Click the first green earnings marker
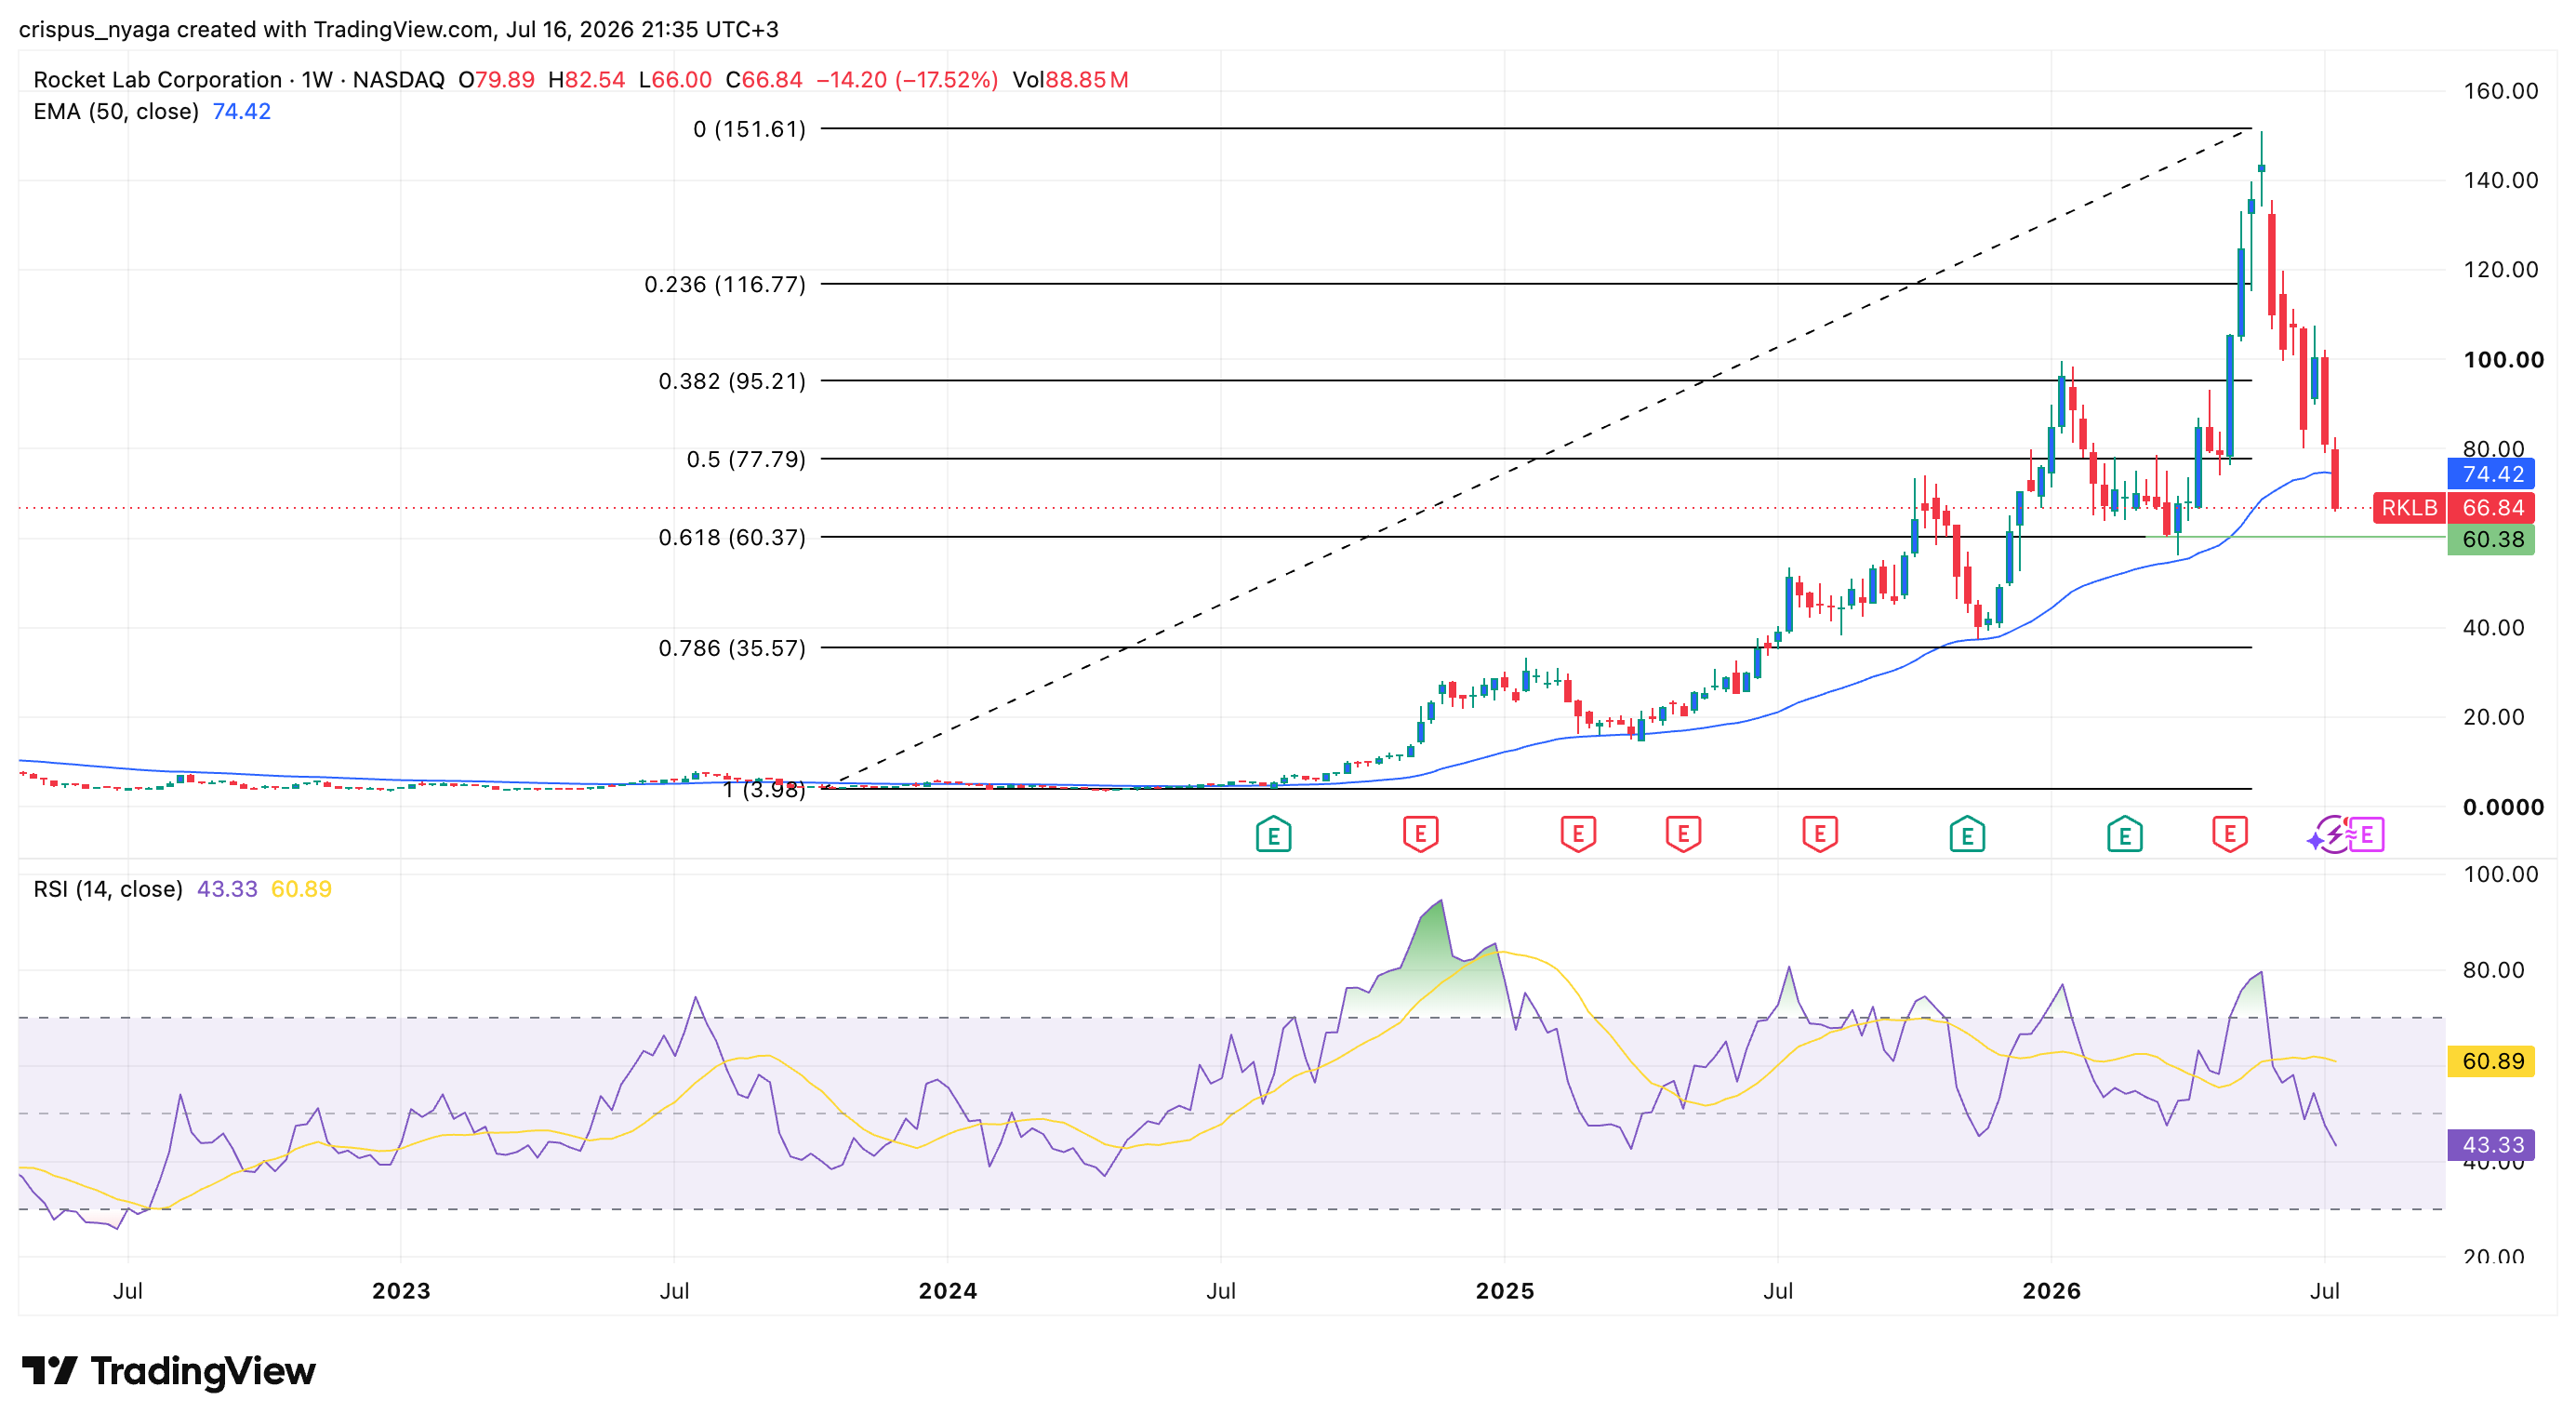Viewport: 2576px width, 1427px height. 1273,834
